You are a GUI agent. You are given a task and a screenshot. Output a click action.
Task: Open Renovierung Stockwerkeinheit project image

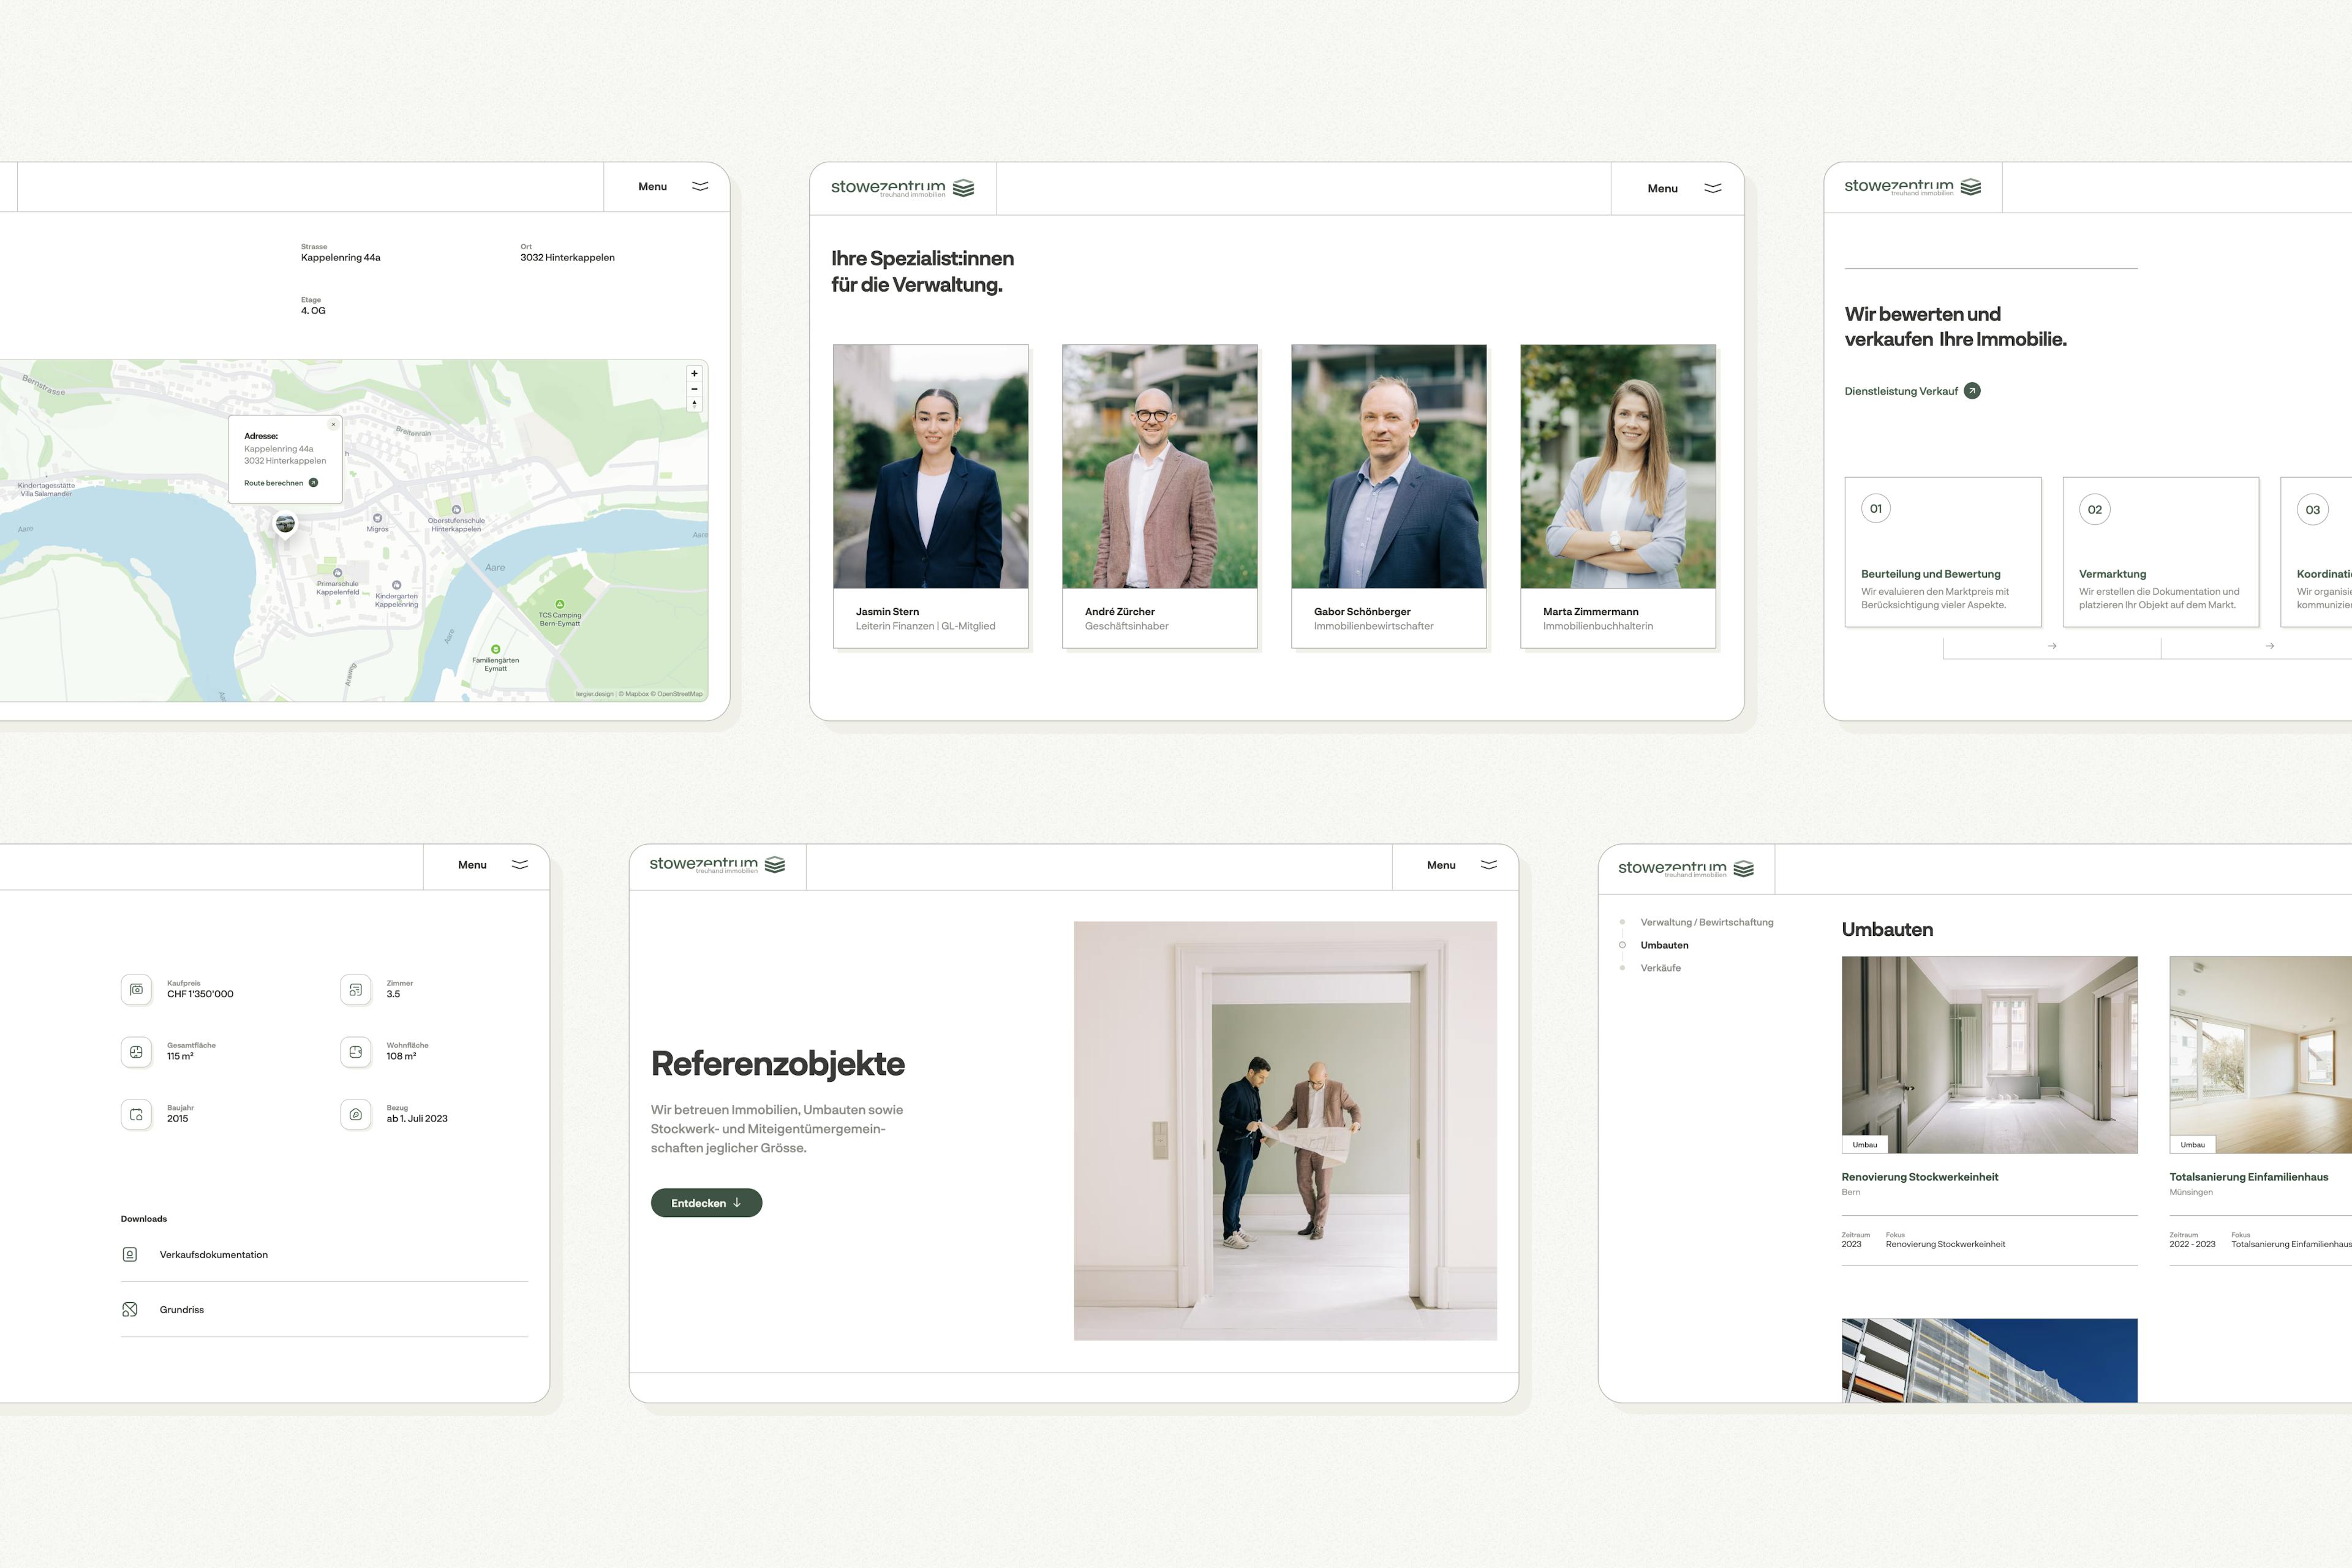(x=1990, y=1055)
